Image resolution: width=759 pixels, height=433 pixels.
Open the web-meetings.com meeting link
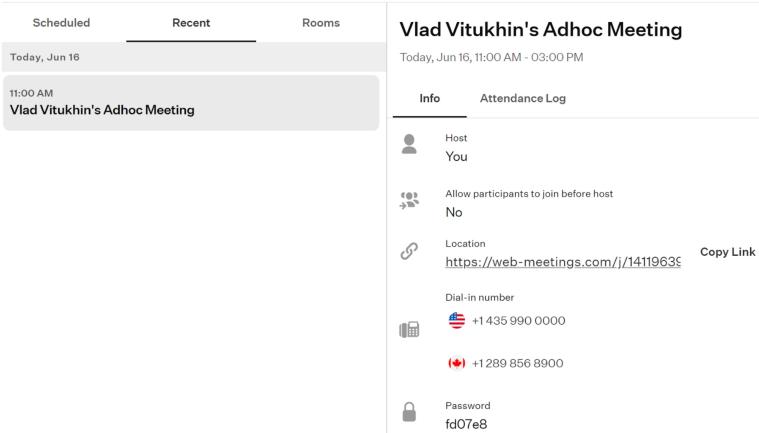click(563, 262)
